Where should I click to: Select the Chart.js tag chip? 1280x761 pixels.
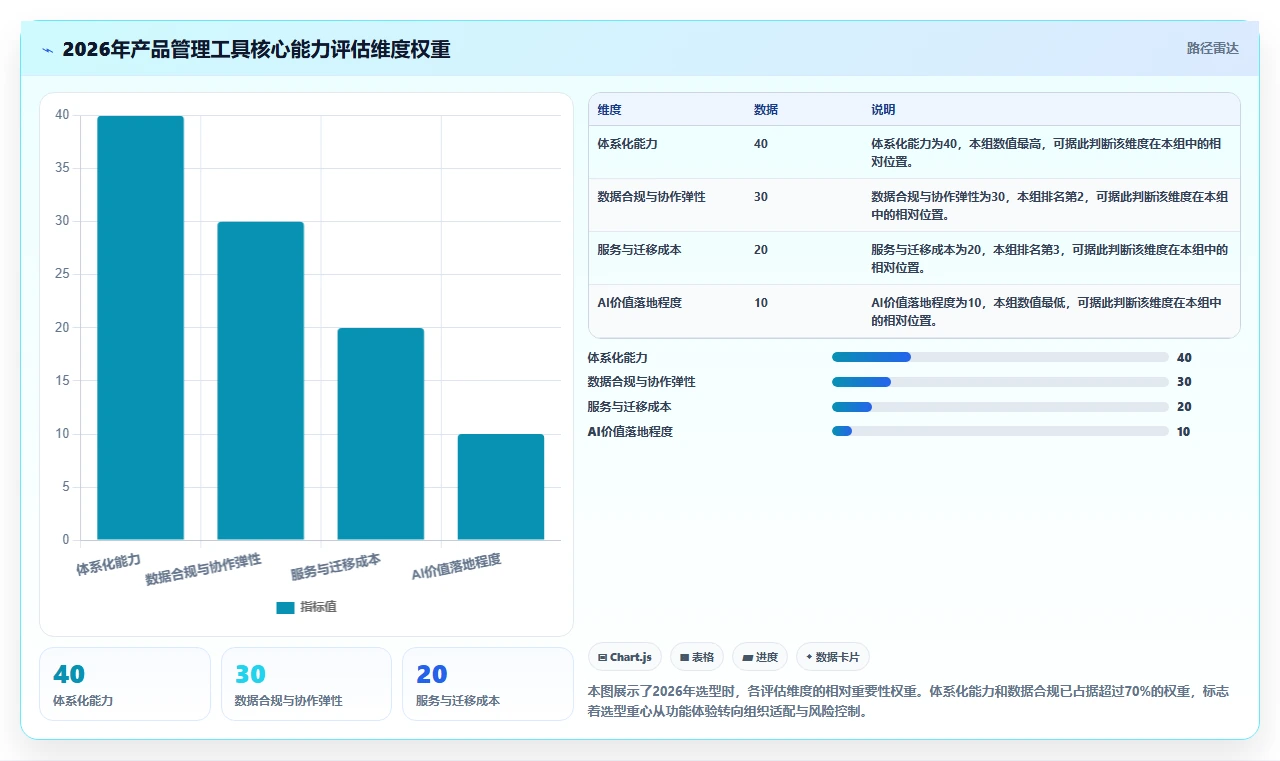(x=625, y=657)
